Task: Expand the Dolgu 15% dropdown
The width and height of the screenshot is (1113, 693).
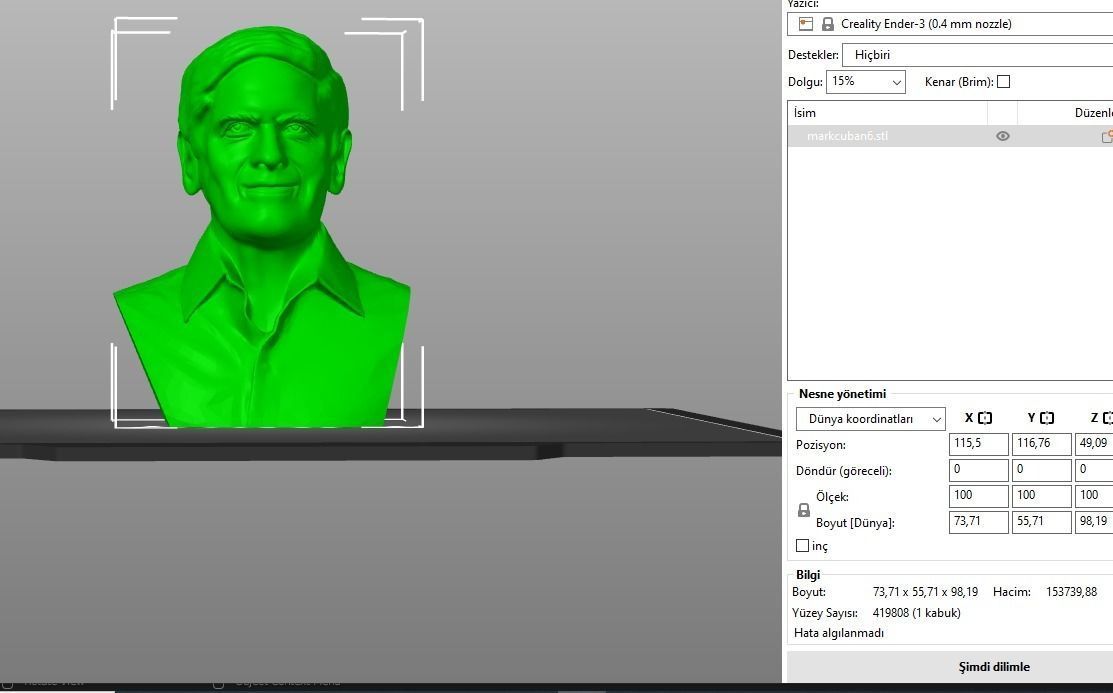Action: coord(865,82)
